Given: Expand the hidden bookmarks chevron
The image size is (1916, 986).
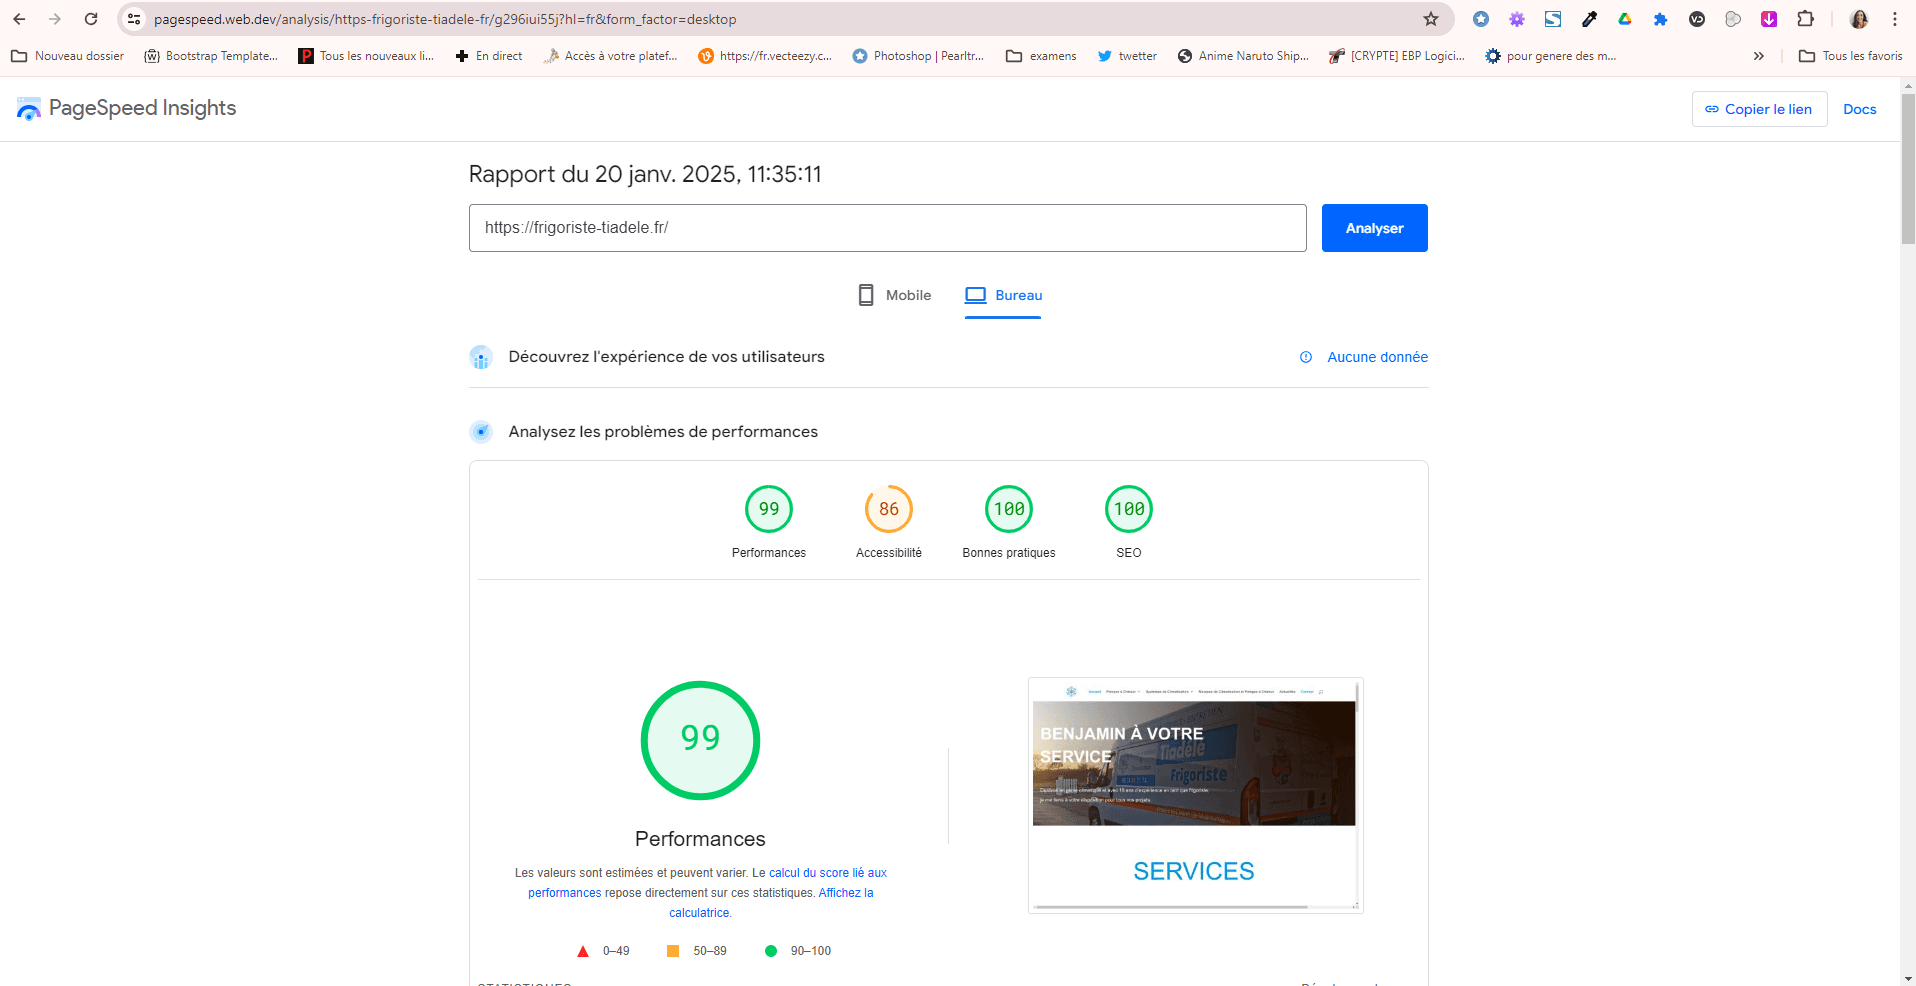Looking at the screenshot, I should (x=1758, y=56).
